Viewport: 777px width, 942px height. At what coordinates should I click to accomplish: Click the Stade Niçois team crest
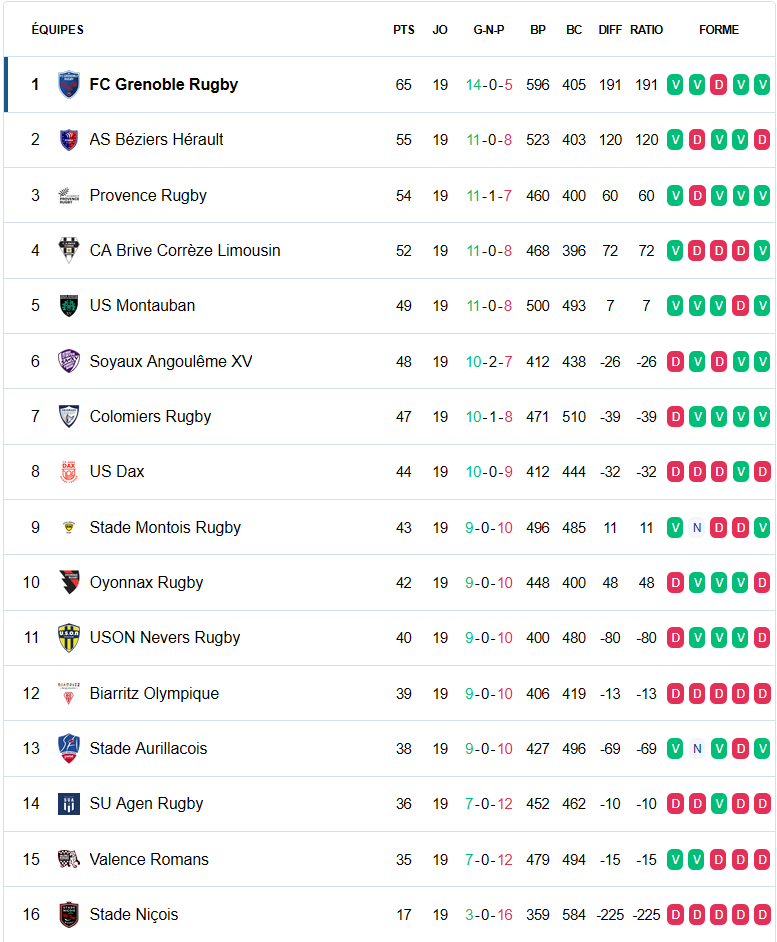[69, 914]
